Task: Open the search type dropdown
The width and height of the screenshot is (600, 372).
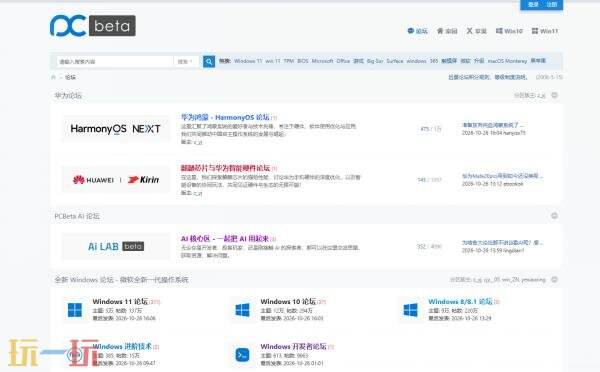Action: pos(185,61)
